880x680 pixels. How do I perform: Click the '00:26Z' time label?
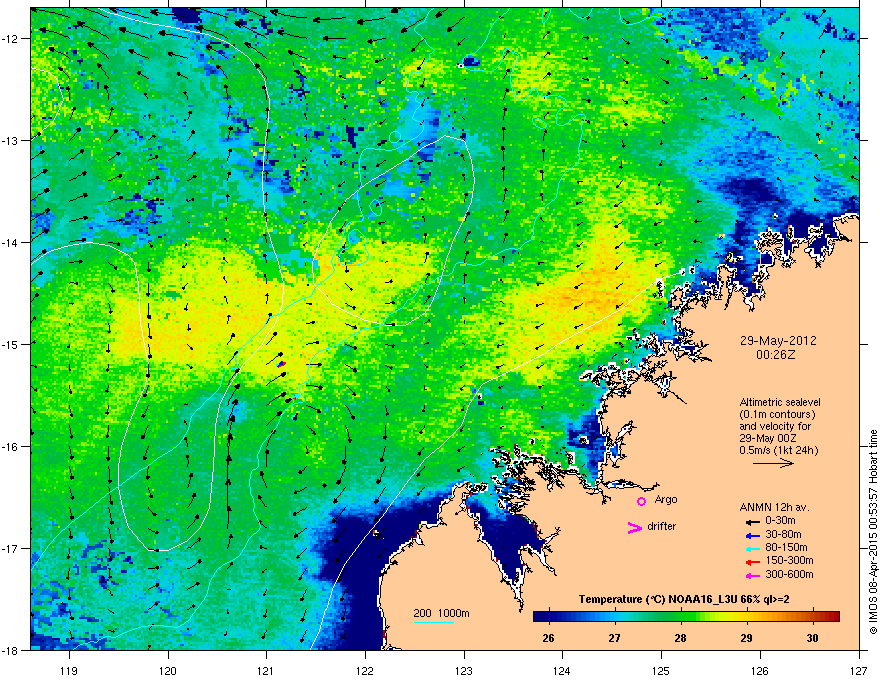point(776,355)
